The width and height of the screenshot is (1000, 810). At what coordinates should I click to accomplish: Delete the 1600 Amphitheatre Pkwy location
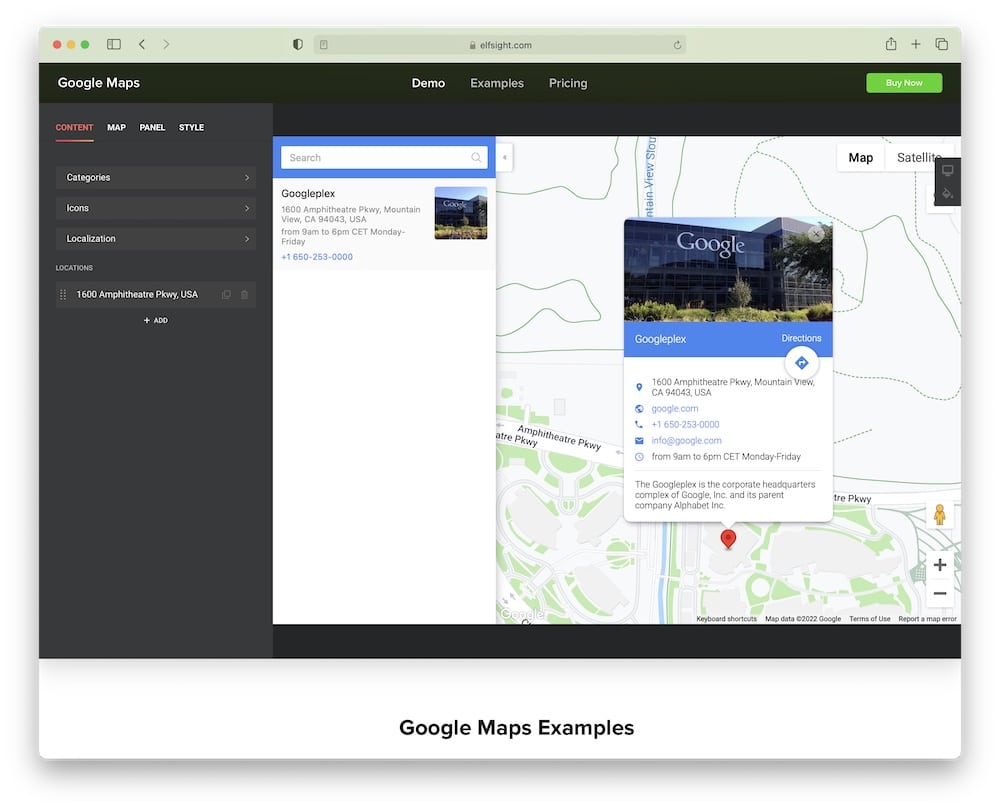[x=244, y=295]
